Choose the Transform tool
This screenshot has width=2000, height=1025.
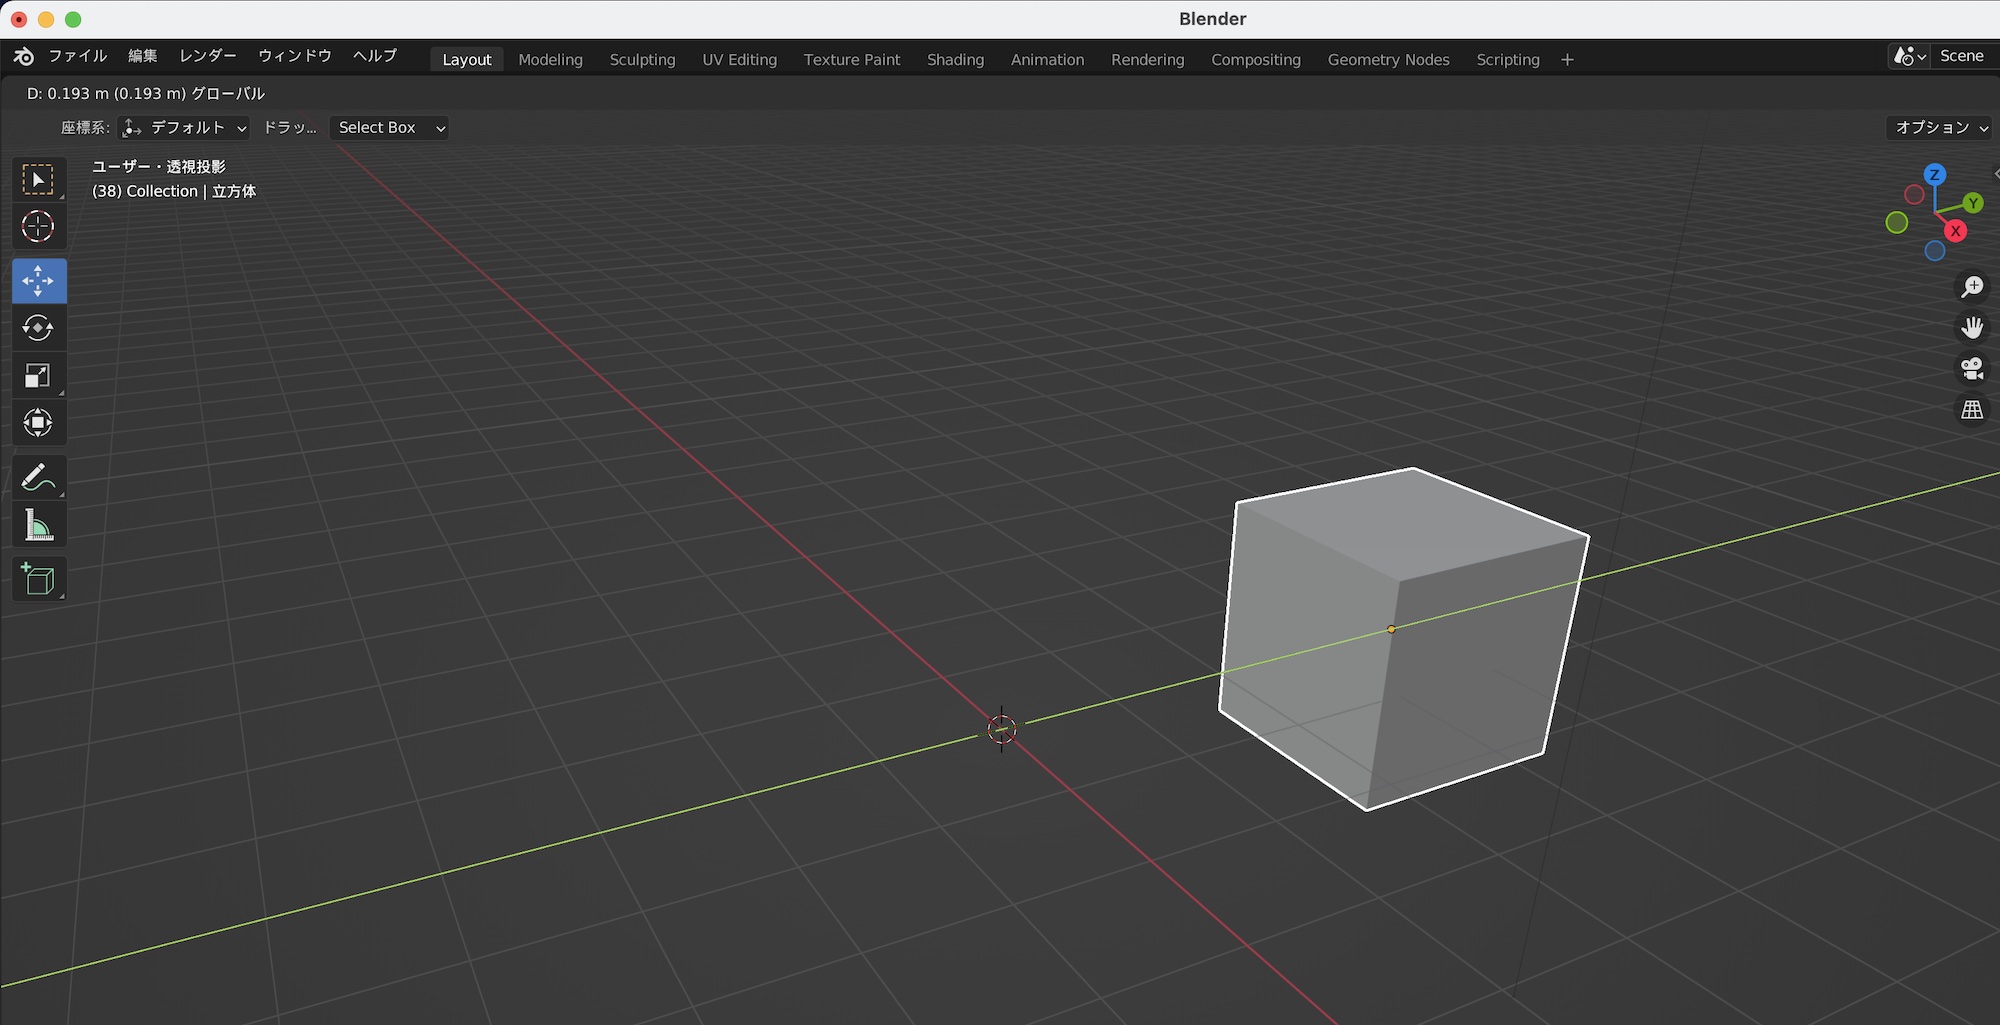38,423
